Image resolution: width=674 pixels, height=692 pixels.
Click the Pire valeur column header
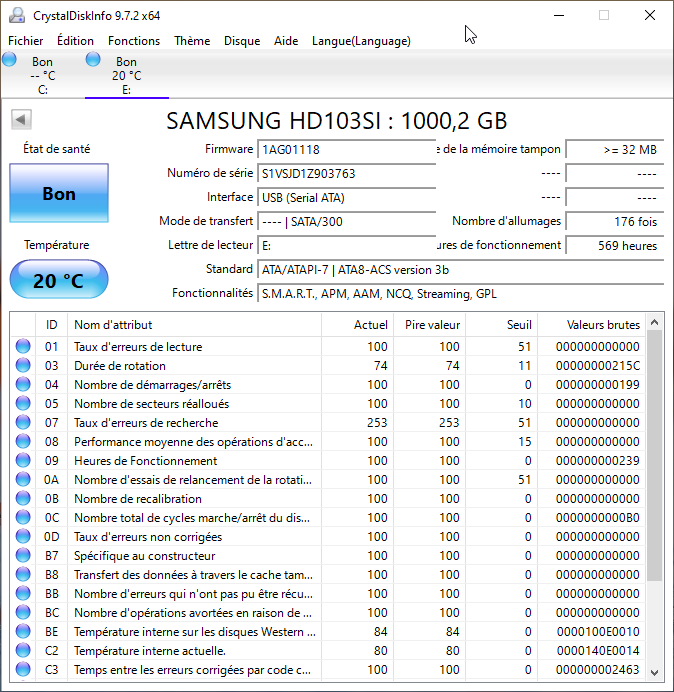429,325
